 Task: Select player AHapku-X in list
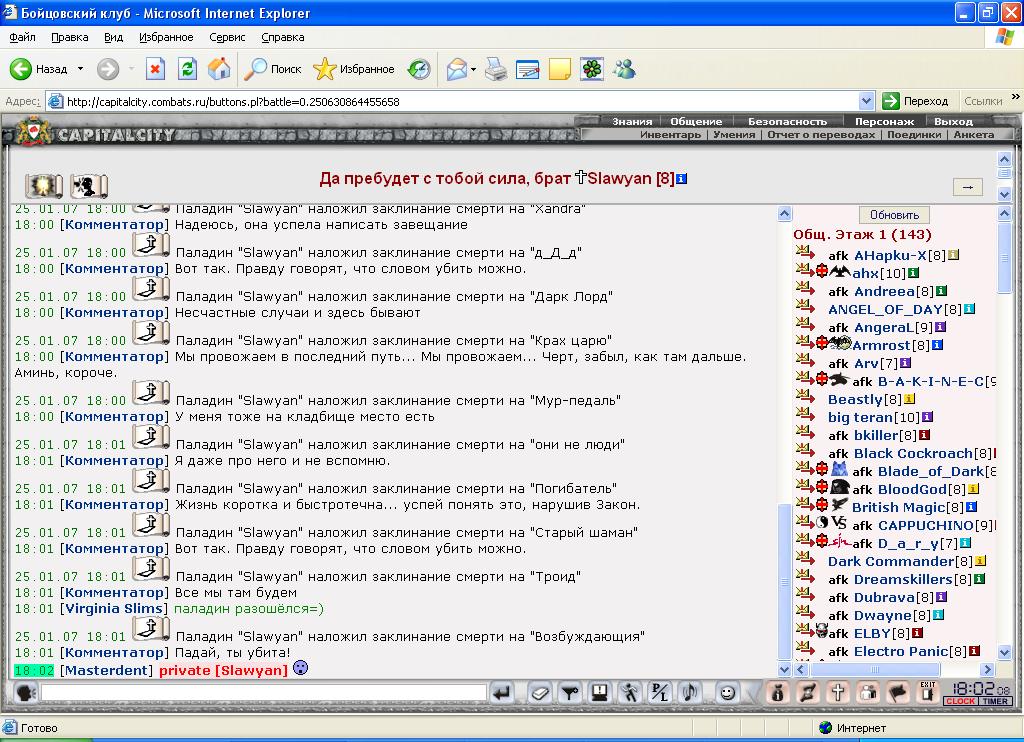pyautogui.click(x=890, y=255)
